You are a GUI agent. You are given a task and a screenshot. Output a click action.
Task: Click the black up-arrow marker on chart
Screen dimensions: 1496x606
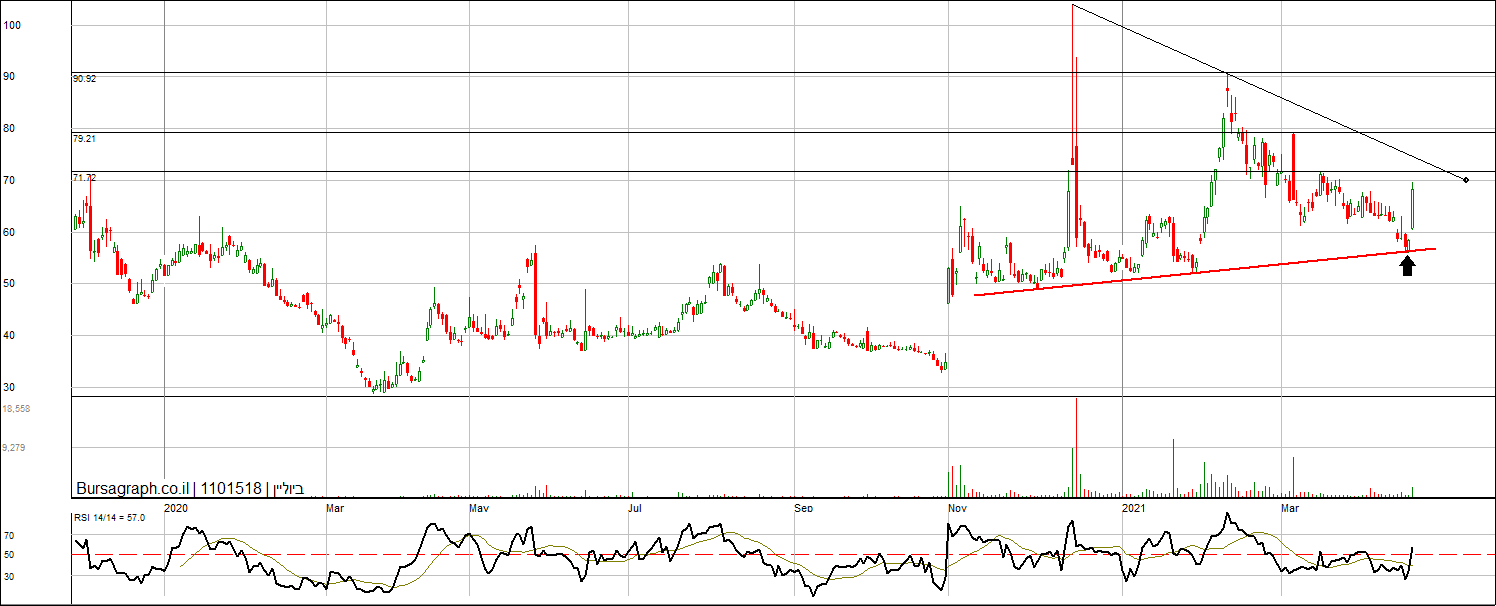pos(1407,265)
